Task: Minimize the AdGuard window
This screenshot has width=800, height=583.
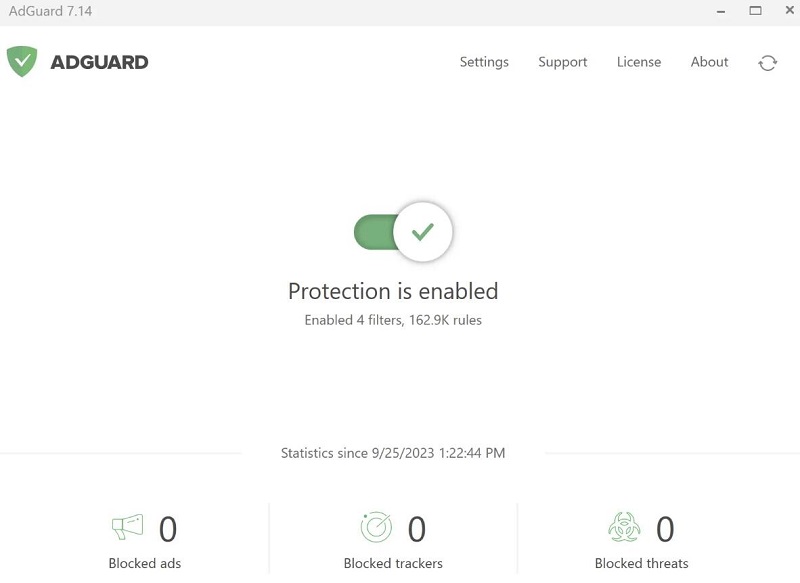Action: (x=721, y=11)
